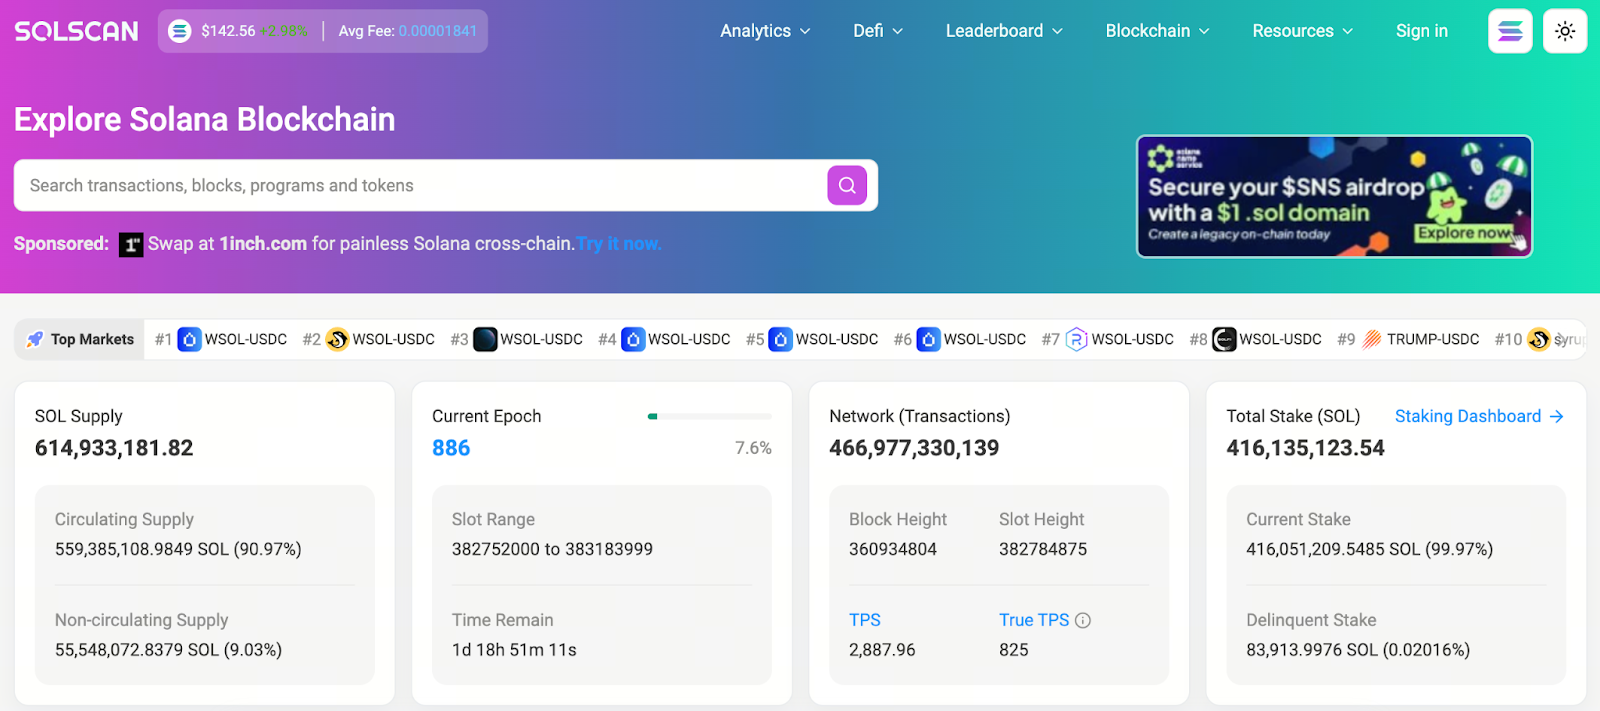Click the 7.6% epoch progress percentage
The height and width of the screenshot is (711, 1600).
click(753, 448)
